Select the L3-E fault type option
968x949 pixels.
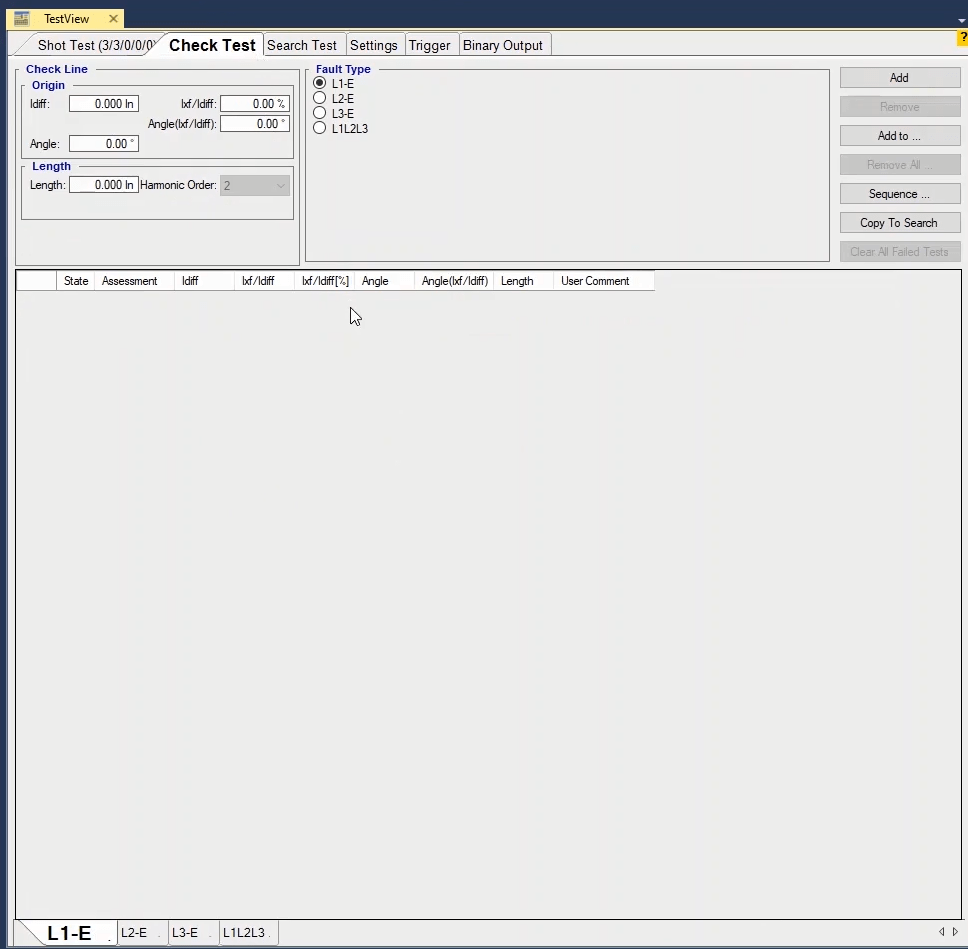320,113
